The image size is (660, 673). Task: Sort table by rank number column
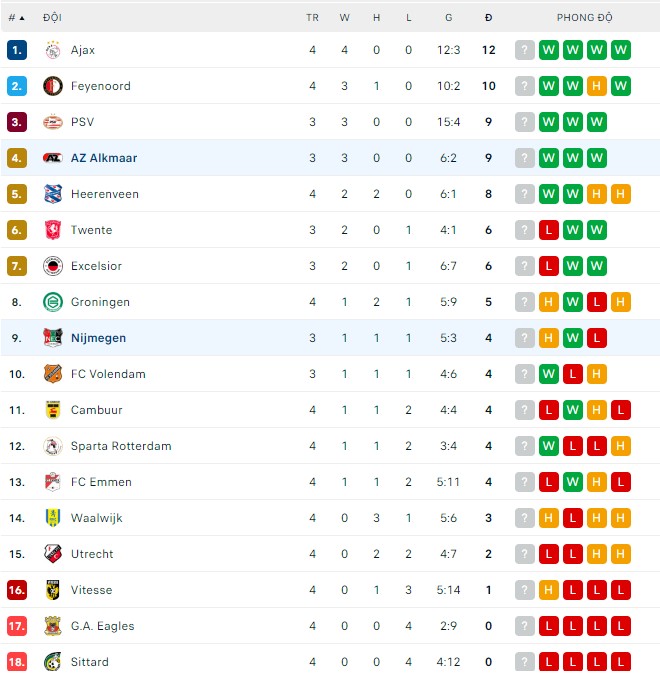[16, 18]
